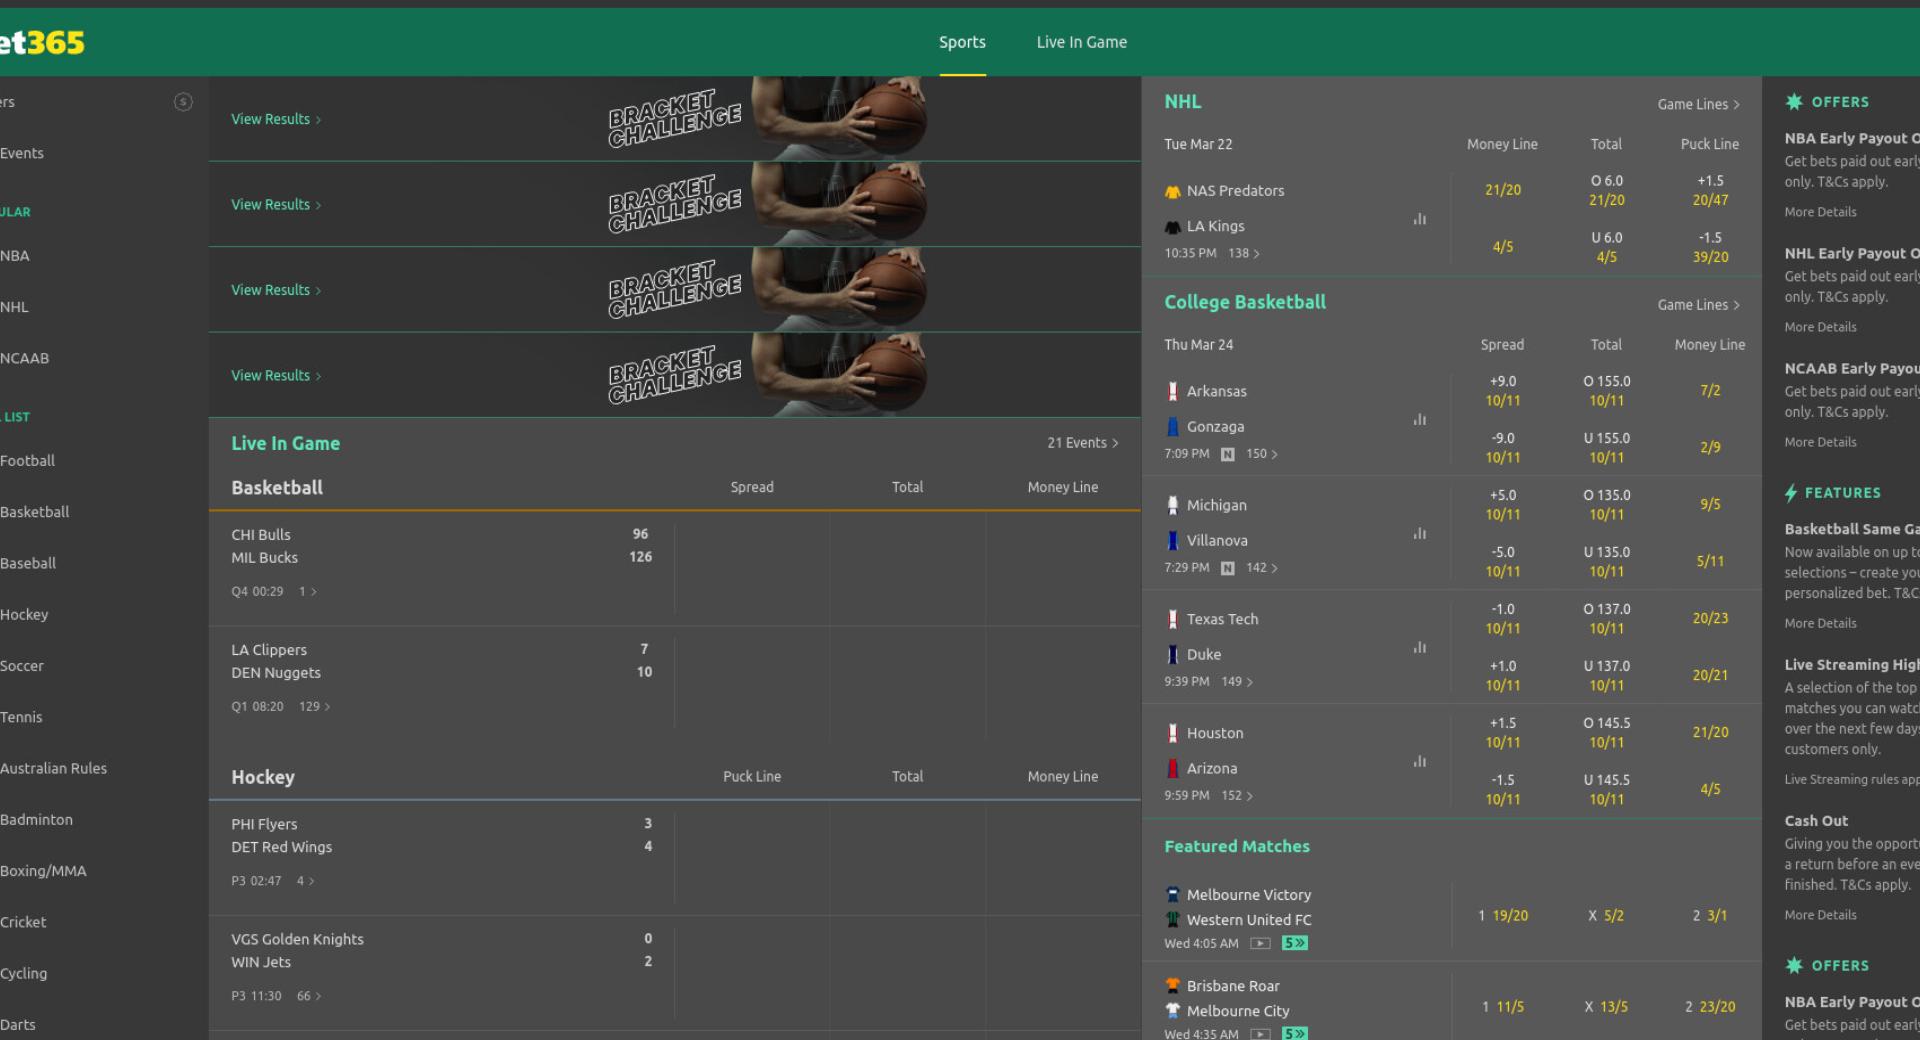Pick Michigan money line 9/5
This screenshot has width=1920, height=1040.
pos(1710,504)
